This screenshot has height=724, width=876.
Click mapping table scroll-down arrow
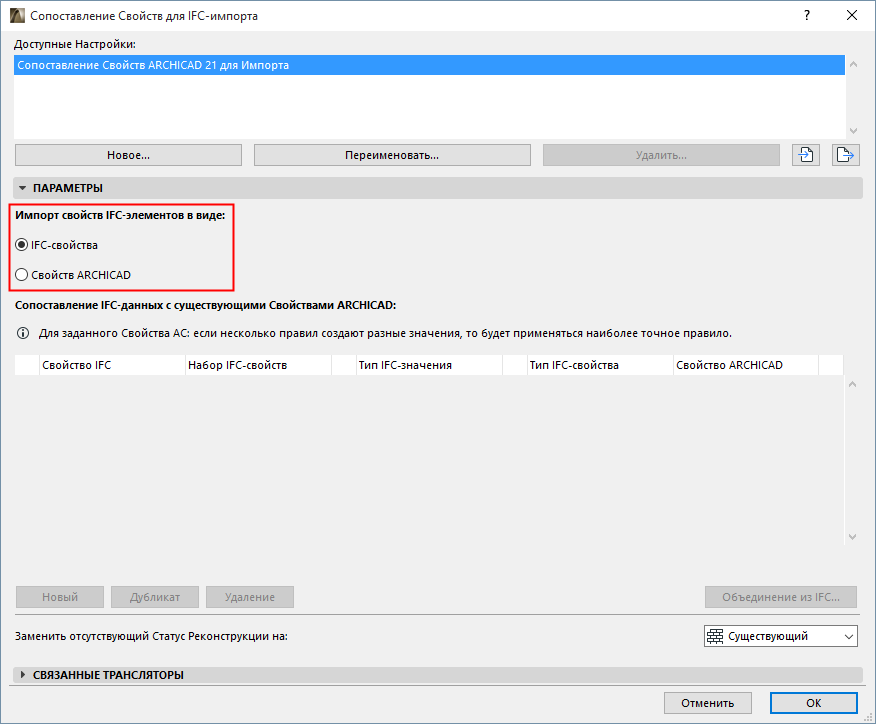(x=853, y=537)
